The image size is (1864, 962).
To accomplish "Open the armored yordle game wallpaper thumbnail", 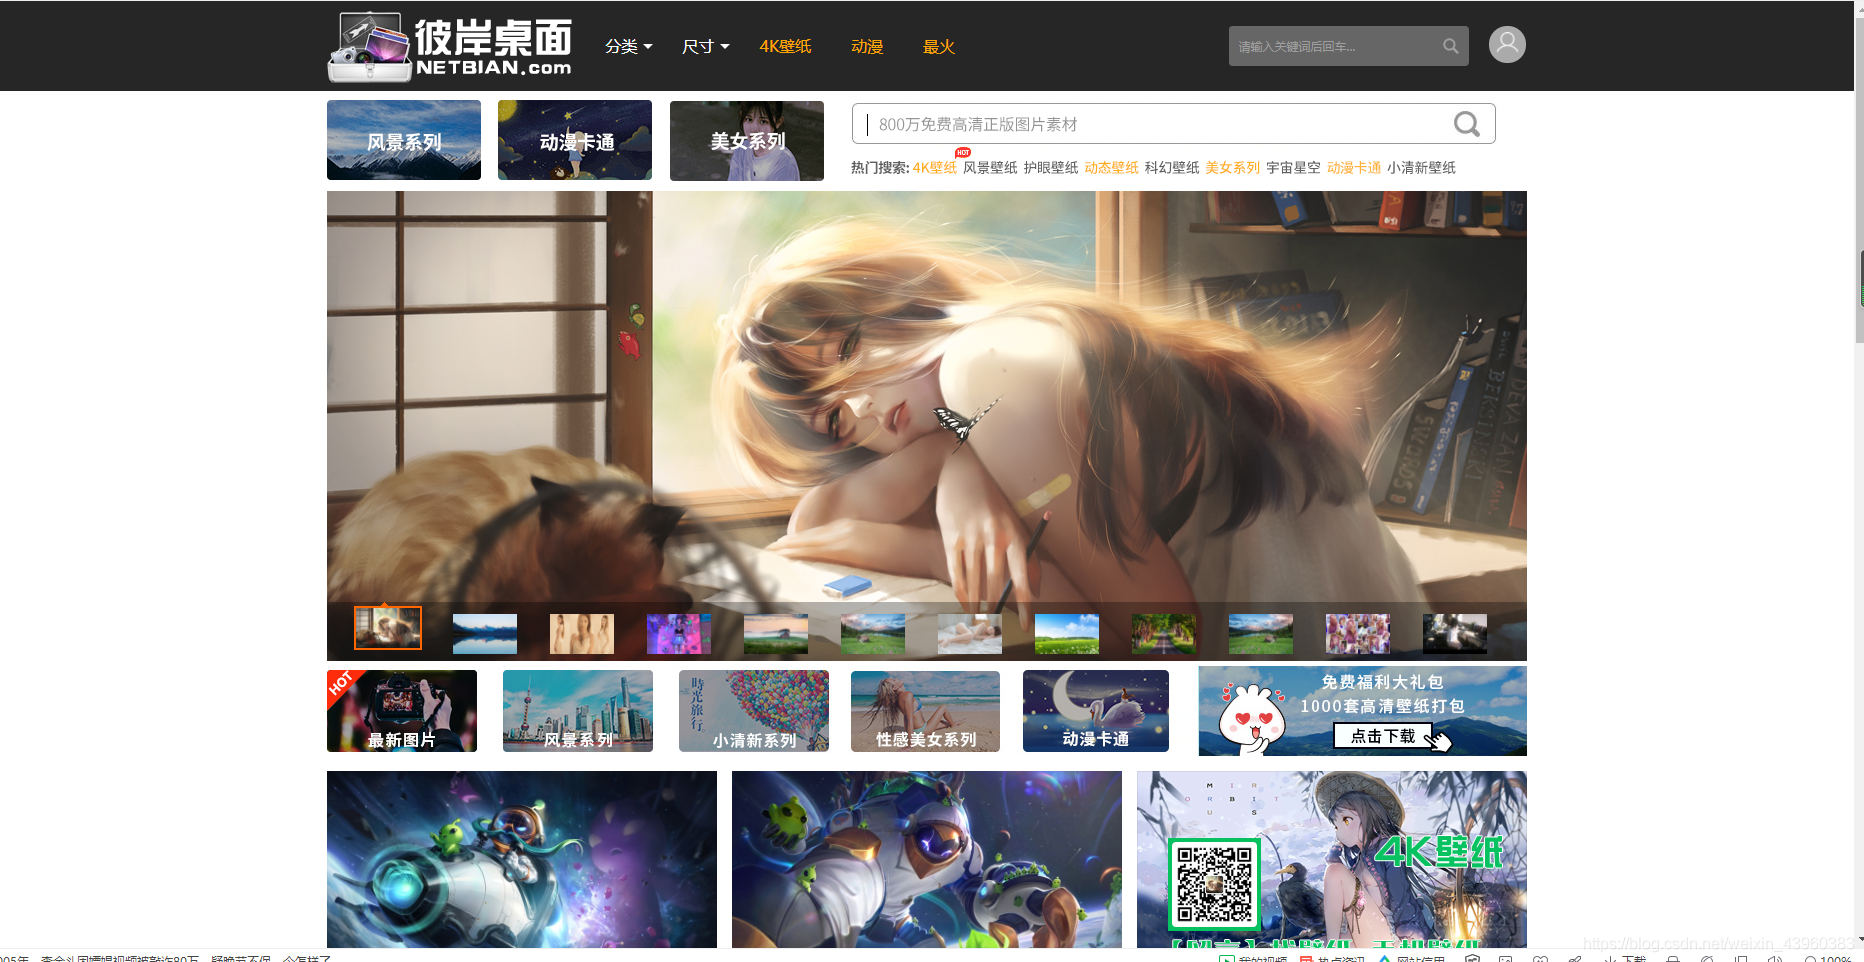I will [927, 859].
